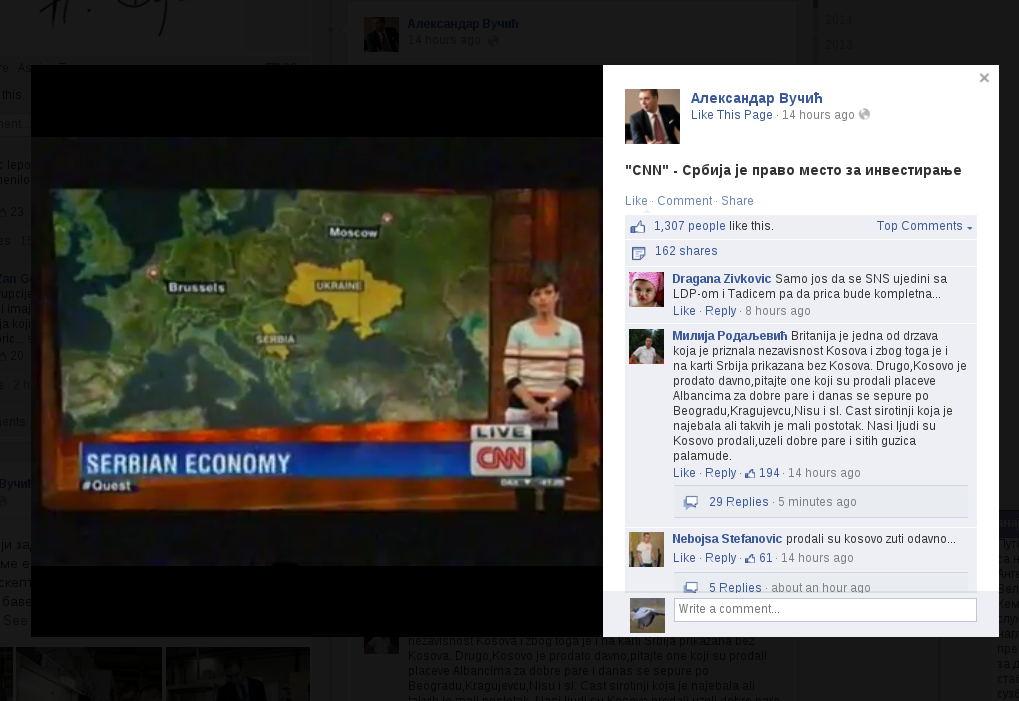The height and width of the screenshot is (701, 1019).
Task: Open Nebojsa Stefanovic's profile name link
Action: pyautogui.click(x=727, y=539)
